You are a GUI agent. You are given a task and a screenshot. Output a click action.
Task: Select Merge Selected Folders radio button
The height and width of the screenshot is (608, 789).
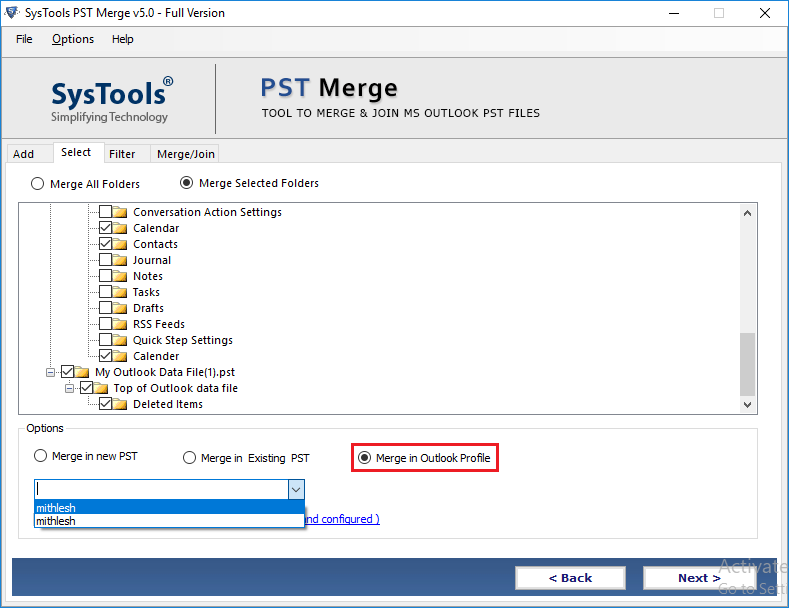[186, 183]
